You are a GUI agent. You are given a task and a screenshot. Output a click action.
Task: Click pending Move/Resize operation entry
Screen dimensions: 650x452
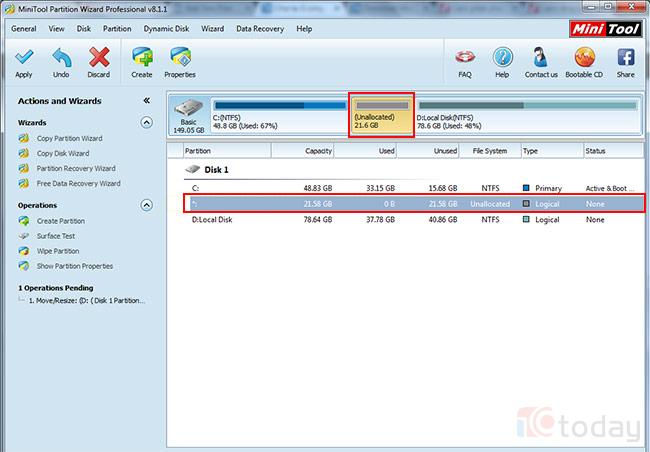coord(87,301)
